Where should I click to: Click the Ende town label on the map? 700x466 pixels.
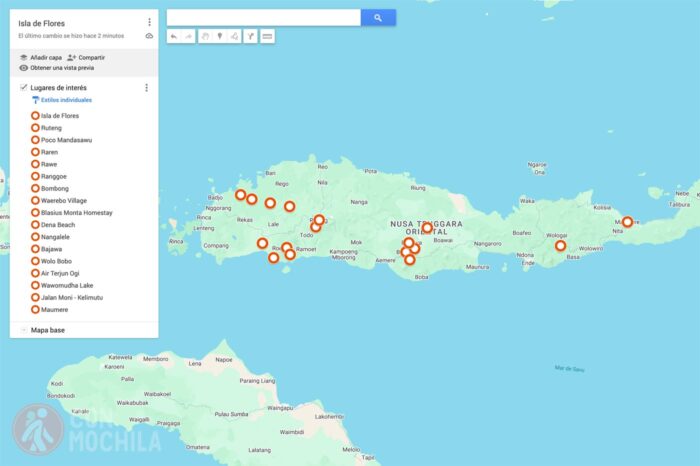tap(528, 263)
